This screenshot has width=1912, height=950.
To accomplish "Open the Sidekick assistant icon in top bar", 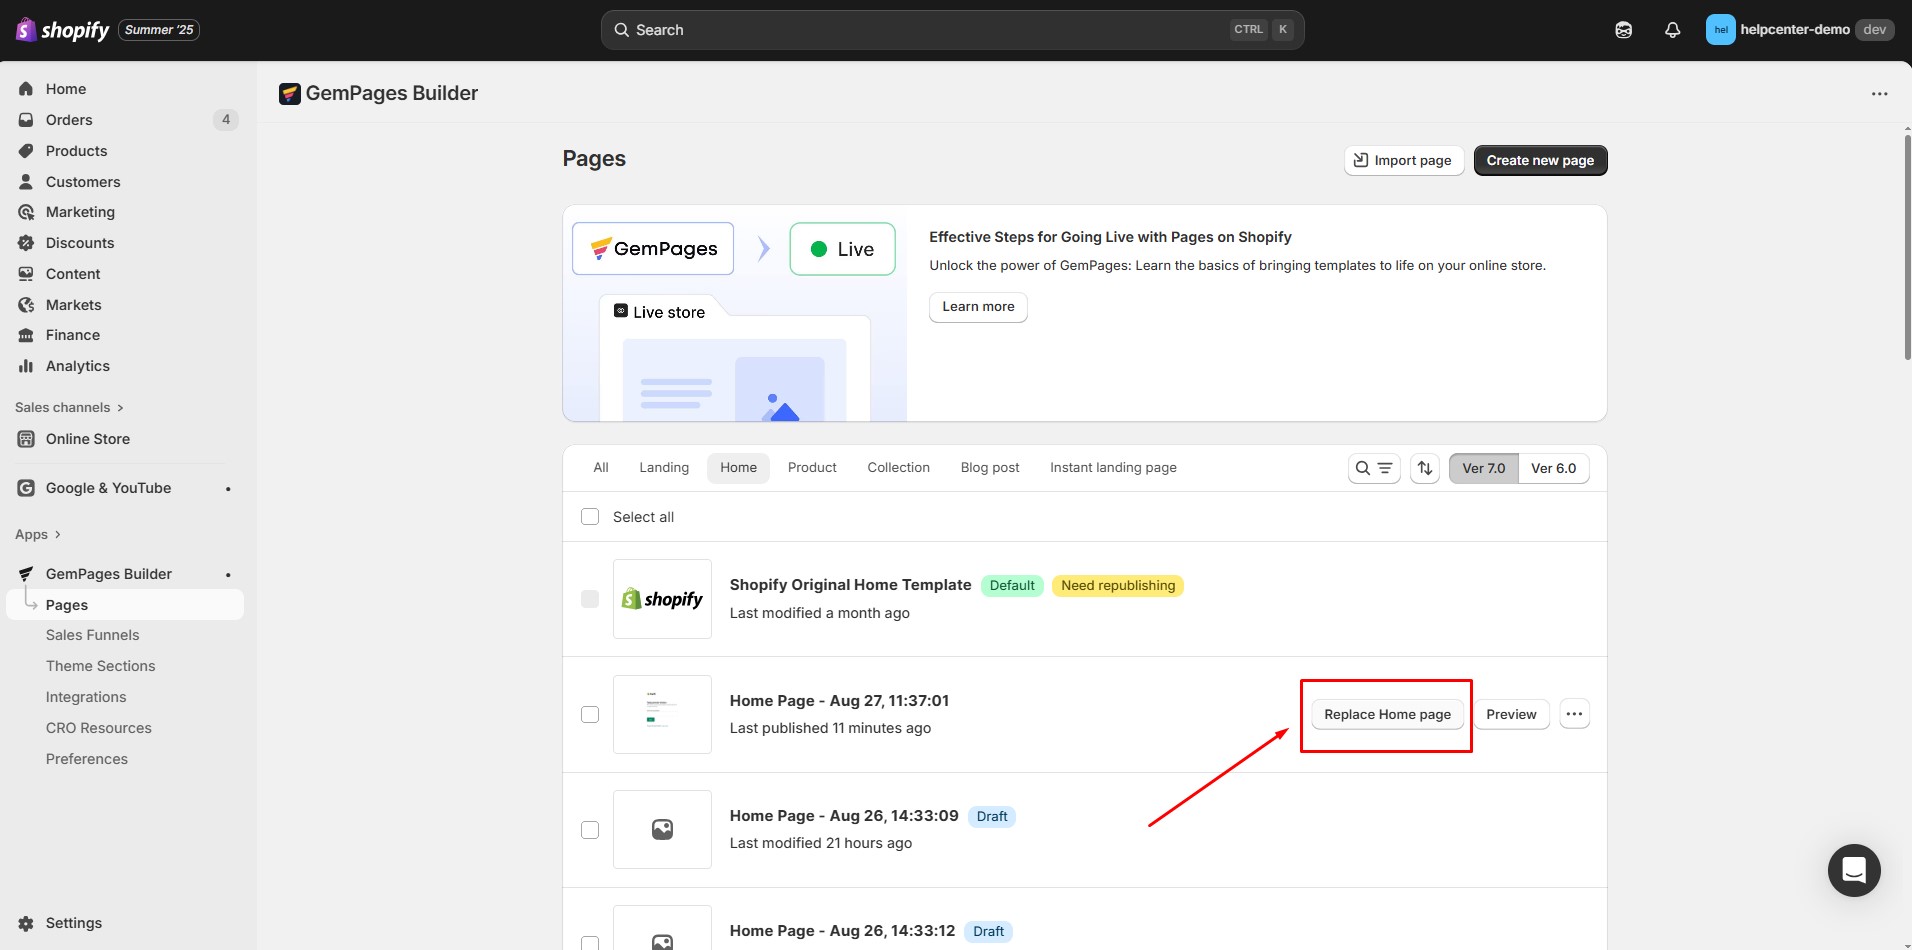I will (x=1623, y=30).
